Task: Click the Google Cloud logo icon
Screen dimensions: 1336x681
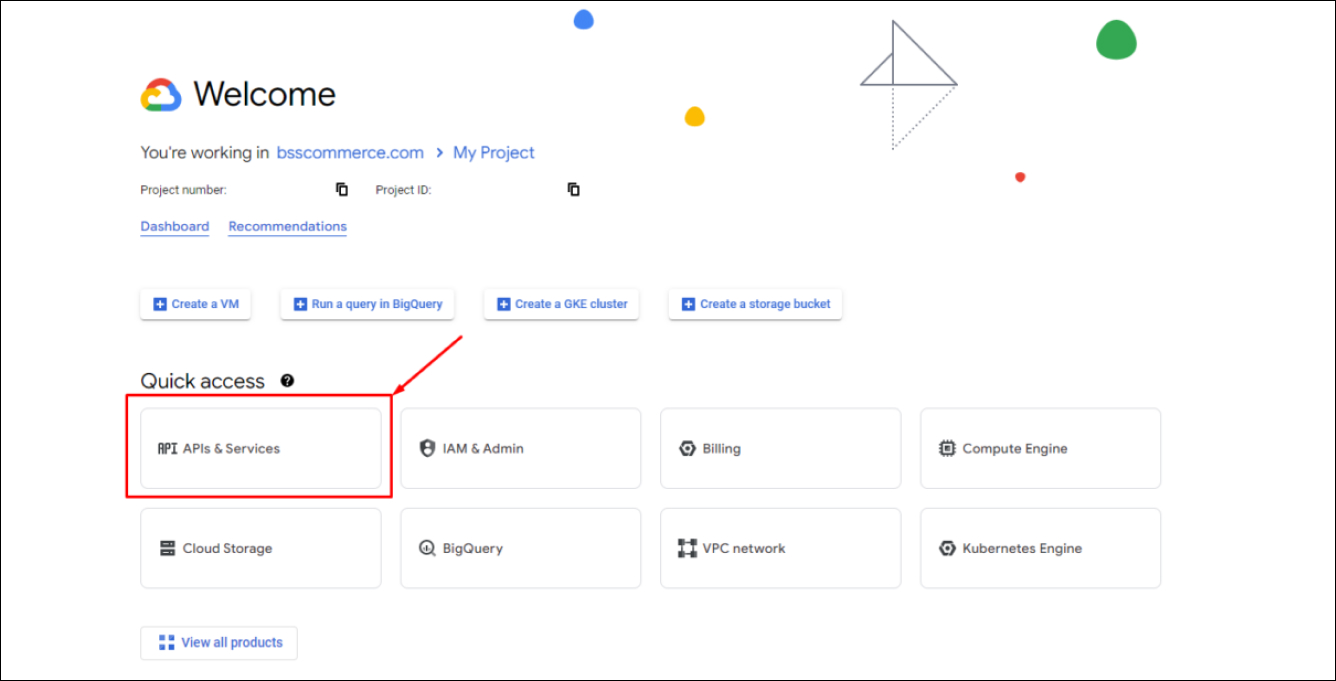Action: pyautogui.click(x=161, y=95)
